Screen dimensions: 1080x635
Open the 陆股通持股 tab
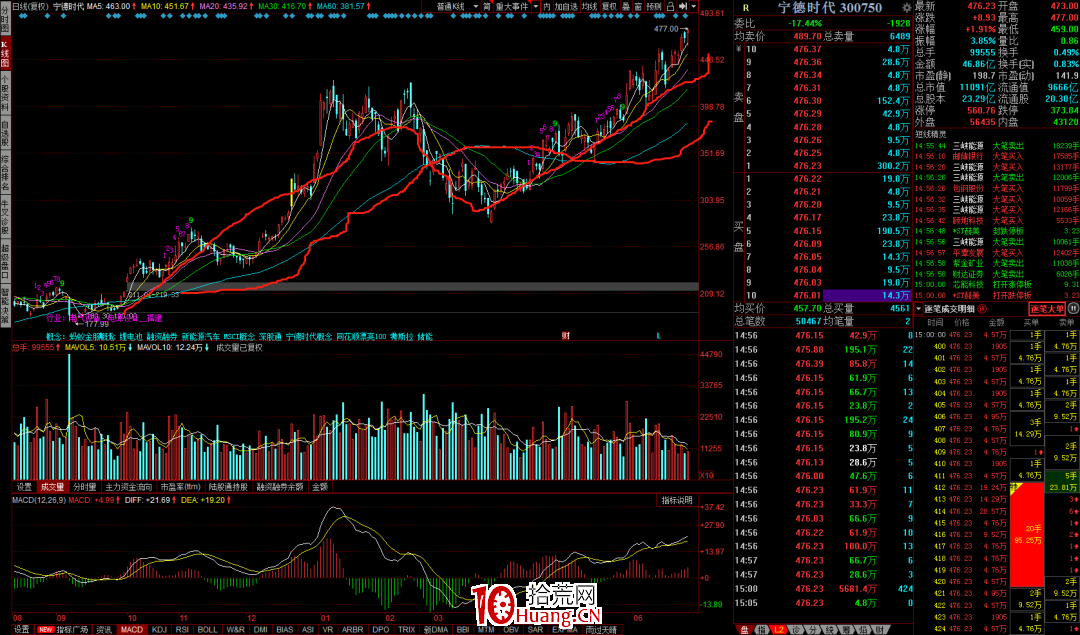coord(228,487)
